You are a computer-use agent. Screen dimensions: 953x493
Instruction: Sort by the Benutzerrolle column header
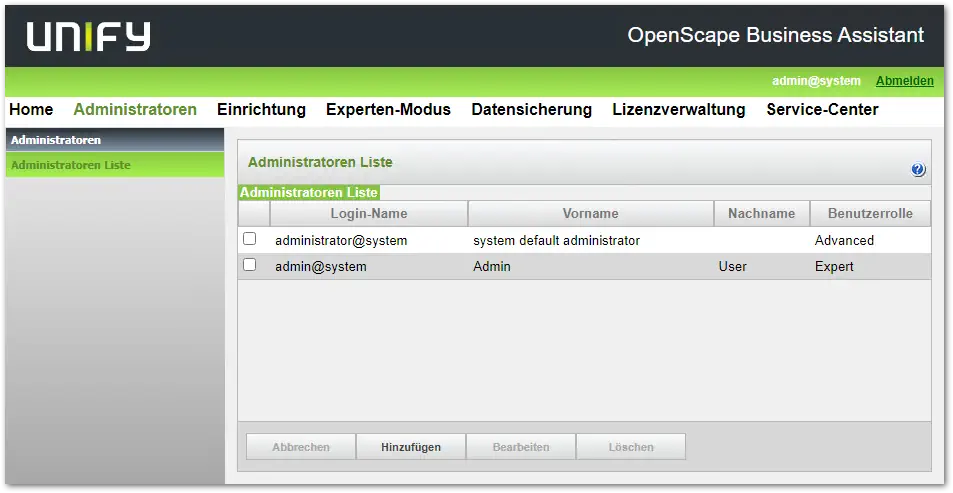point(870,213)
